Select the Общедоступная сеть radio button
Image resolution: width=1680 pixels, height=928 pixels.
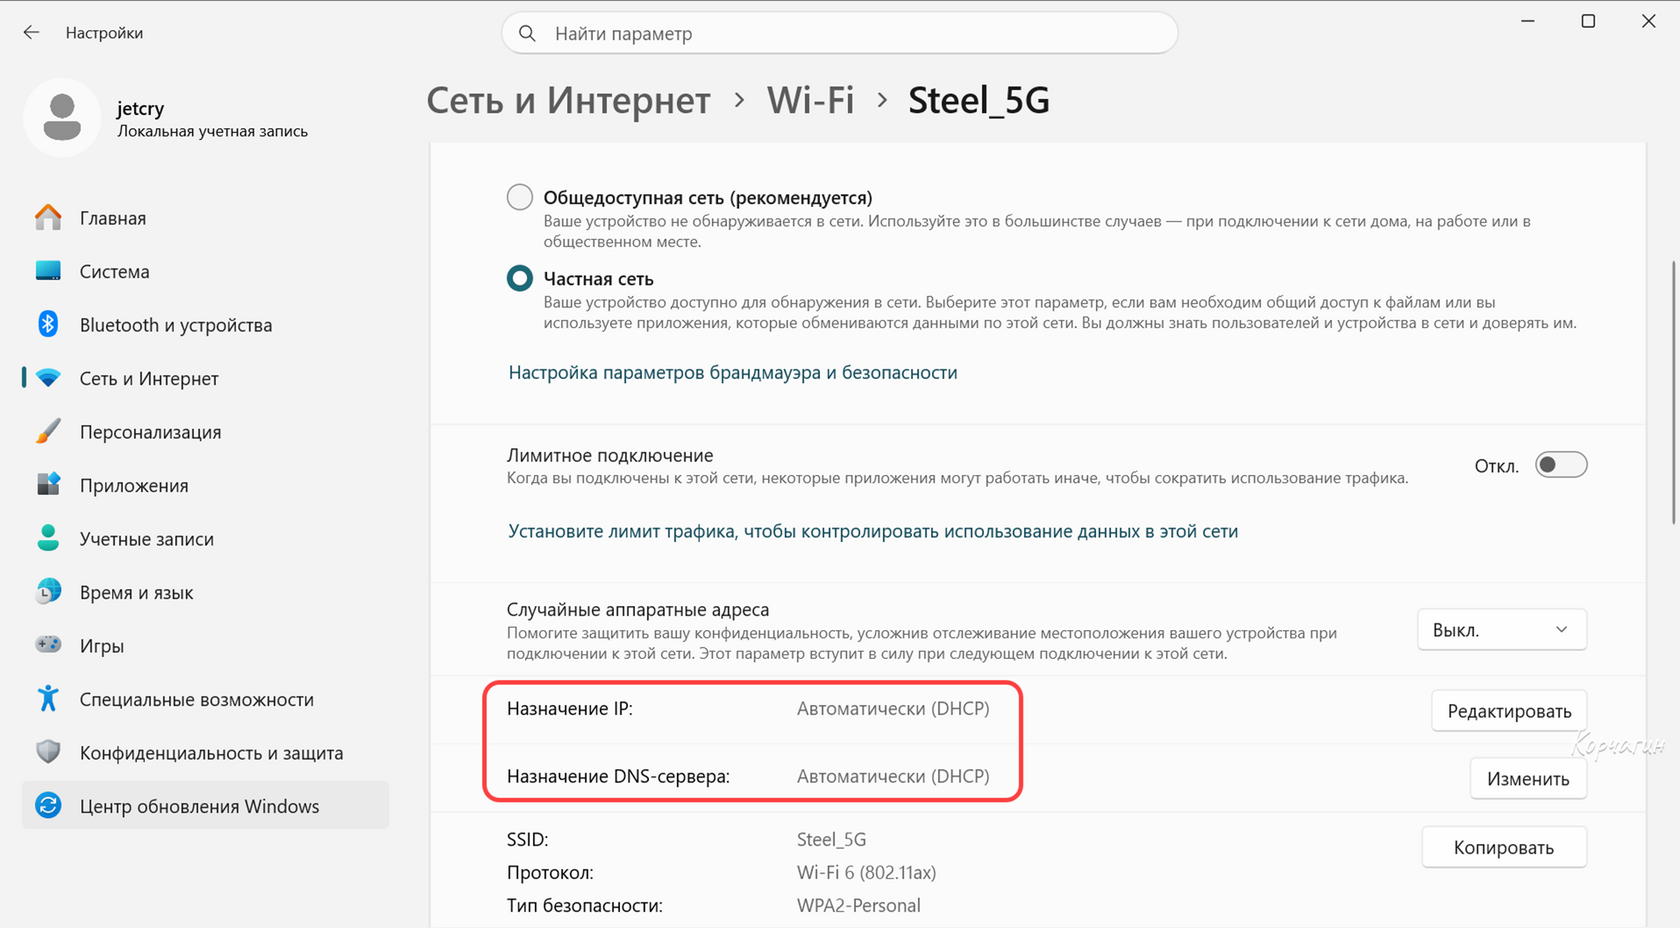coord(520,197)
